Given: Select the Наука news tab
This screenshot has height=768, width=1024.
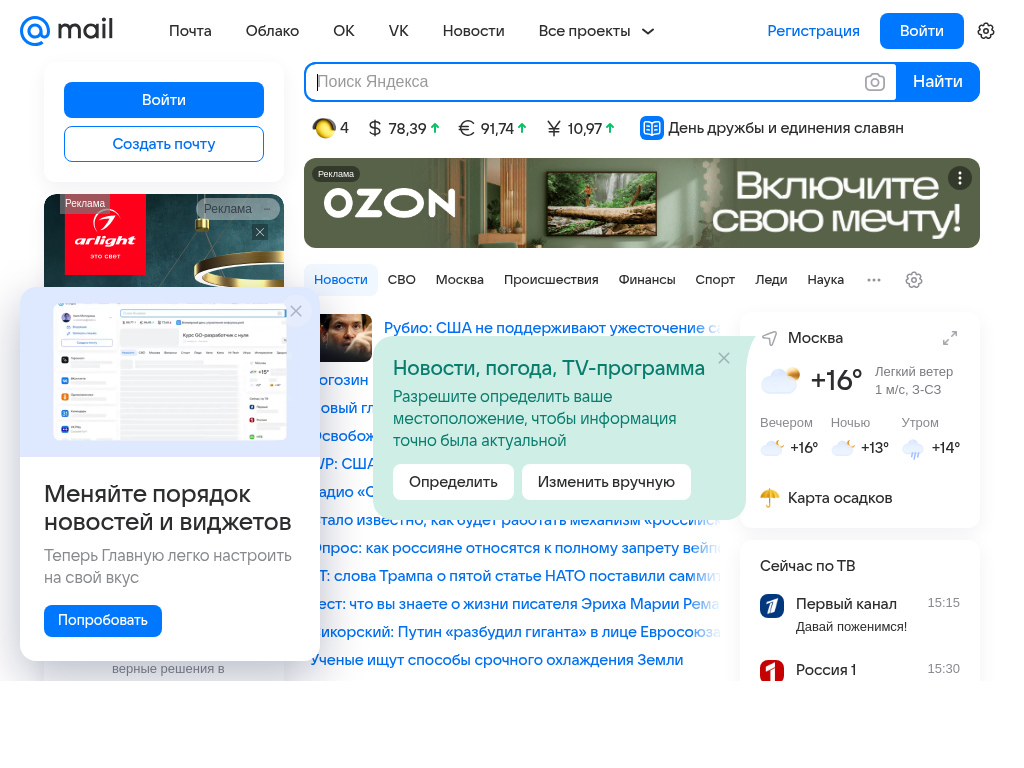Looking at the screenshot, I should 825,280.
